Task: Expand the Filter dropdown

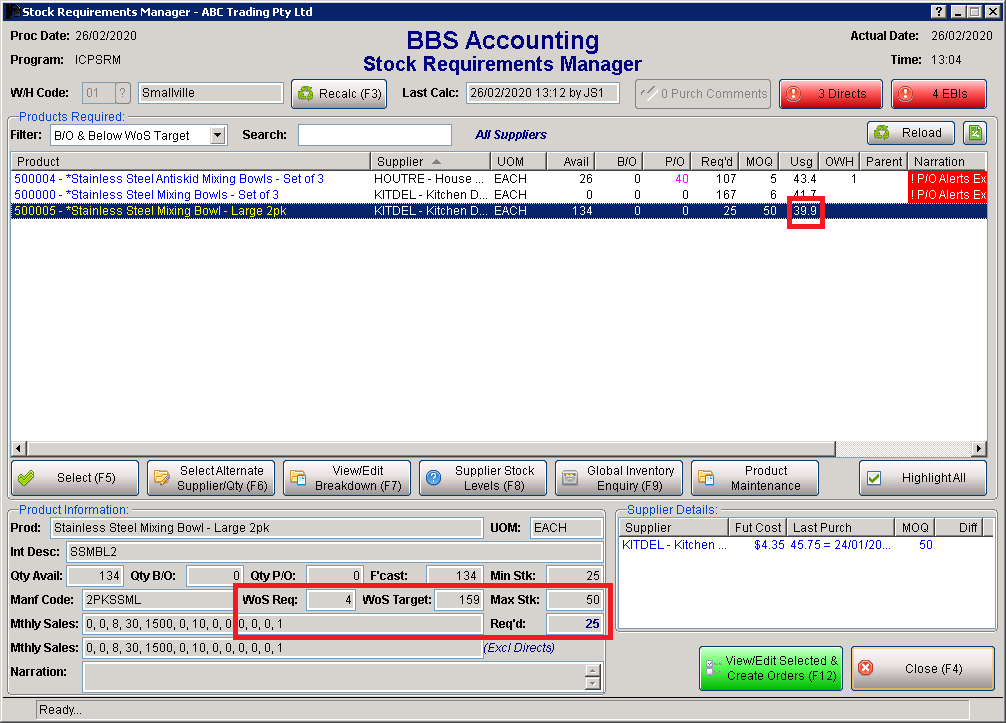Action: tap(218, 135)
